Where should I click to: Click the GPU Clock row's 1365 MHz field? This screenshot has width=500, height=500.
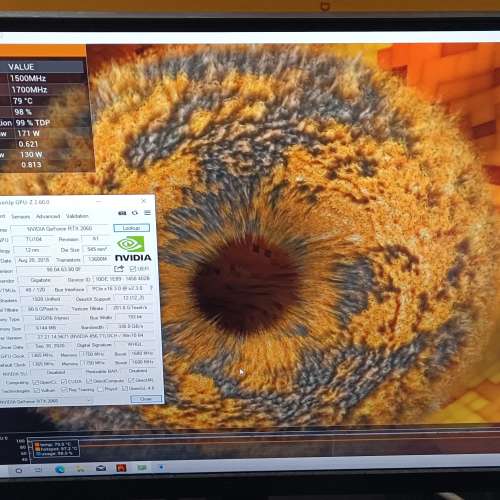42,355
